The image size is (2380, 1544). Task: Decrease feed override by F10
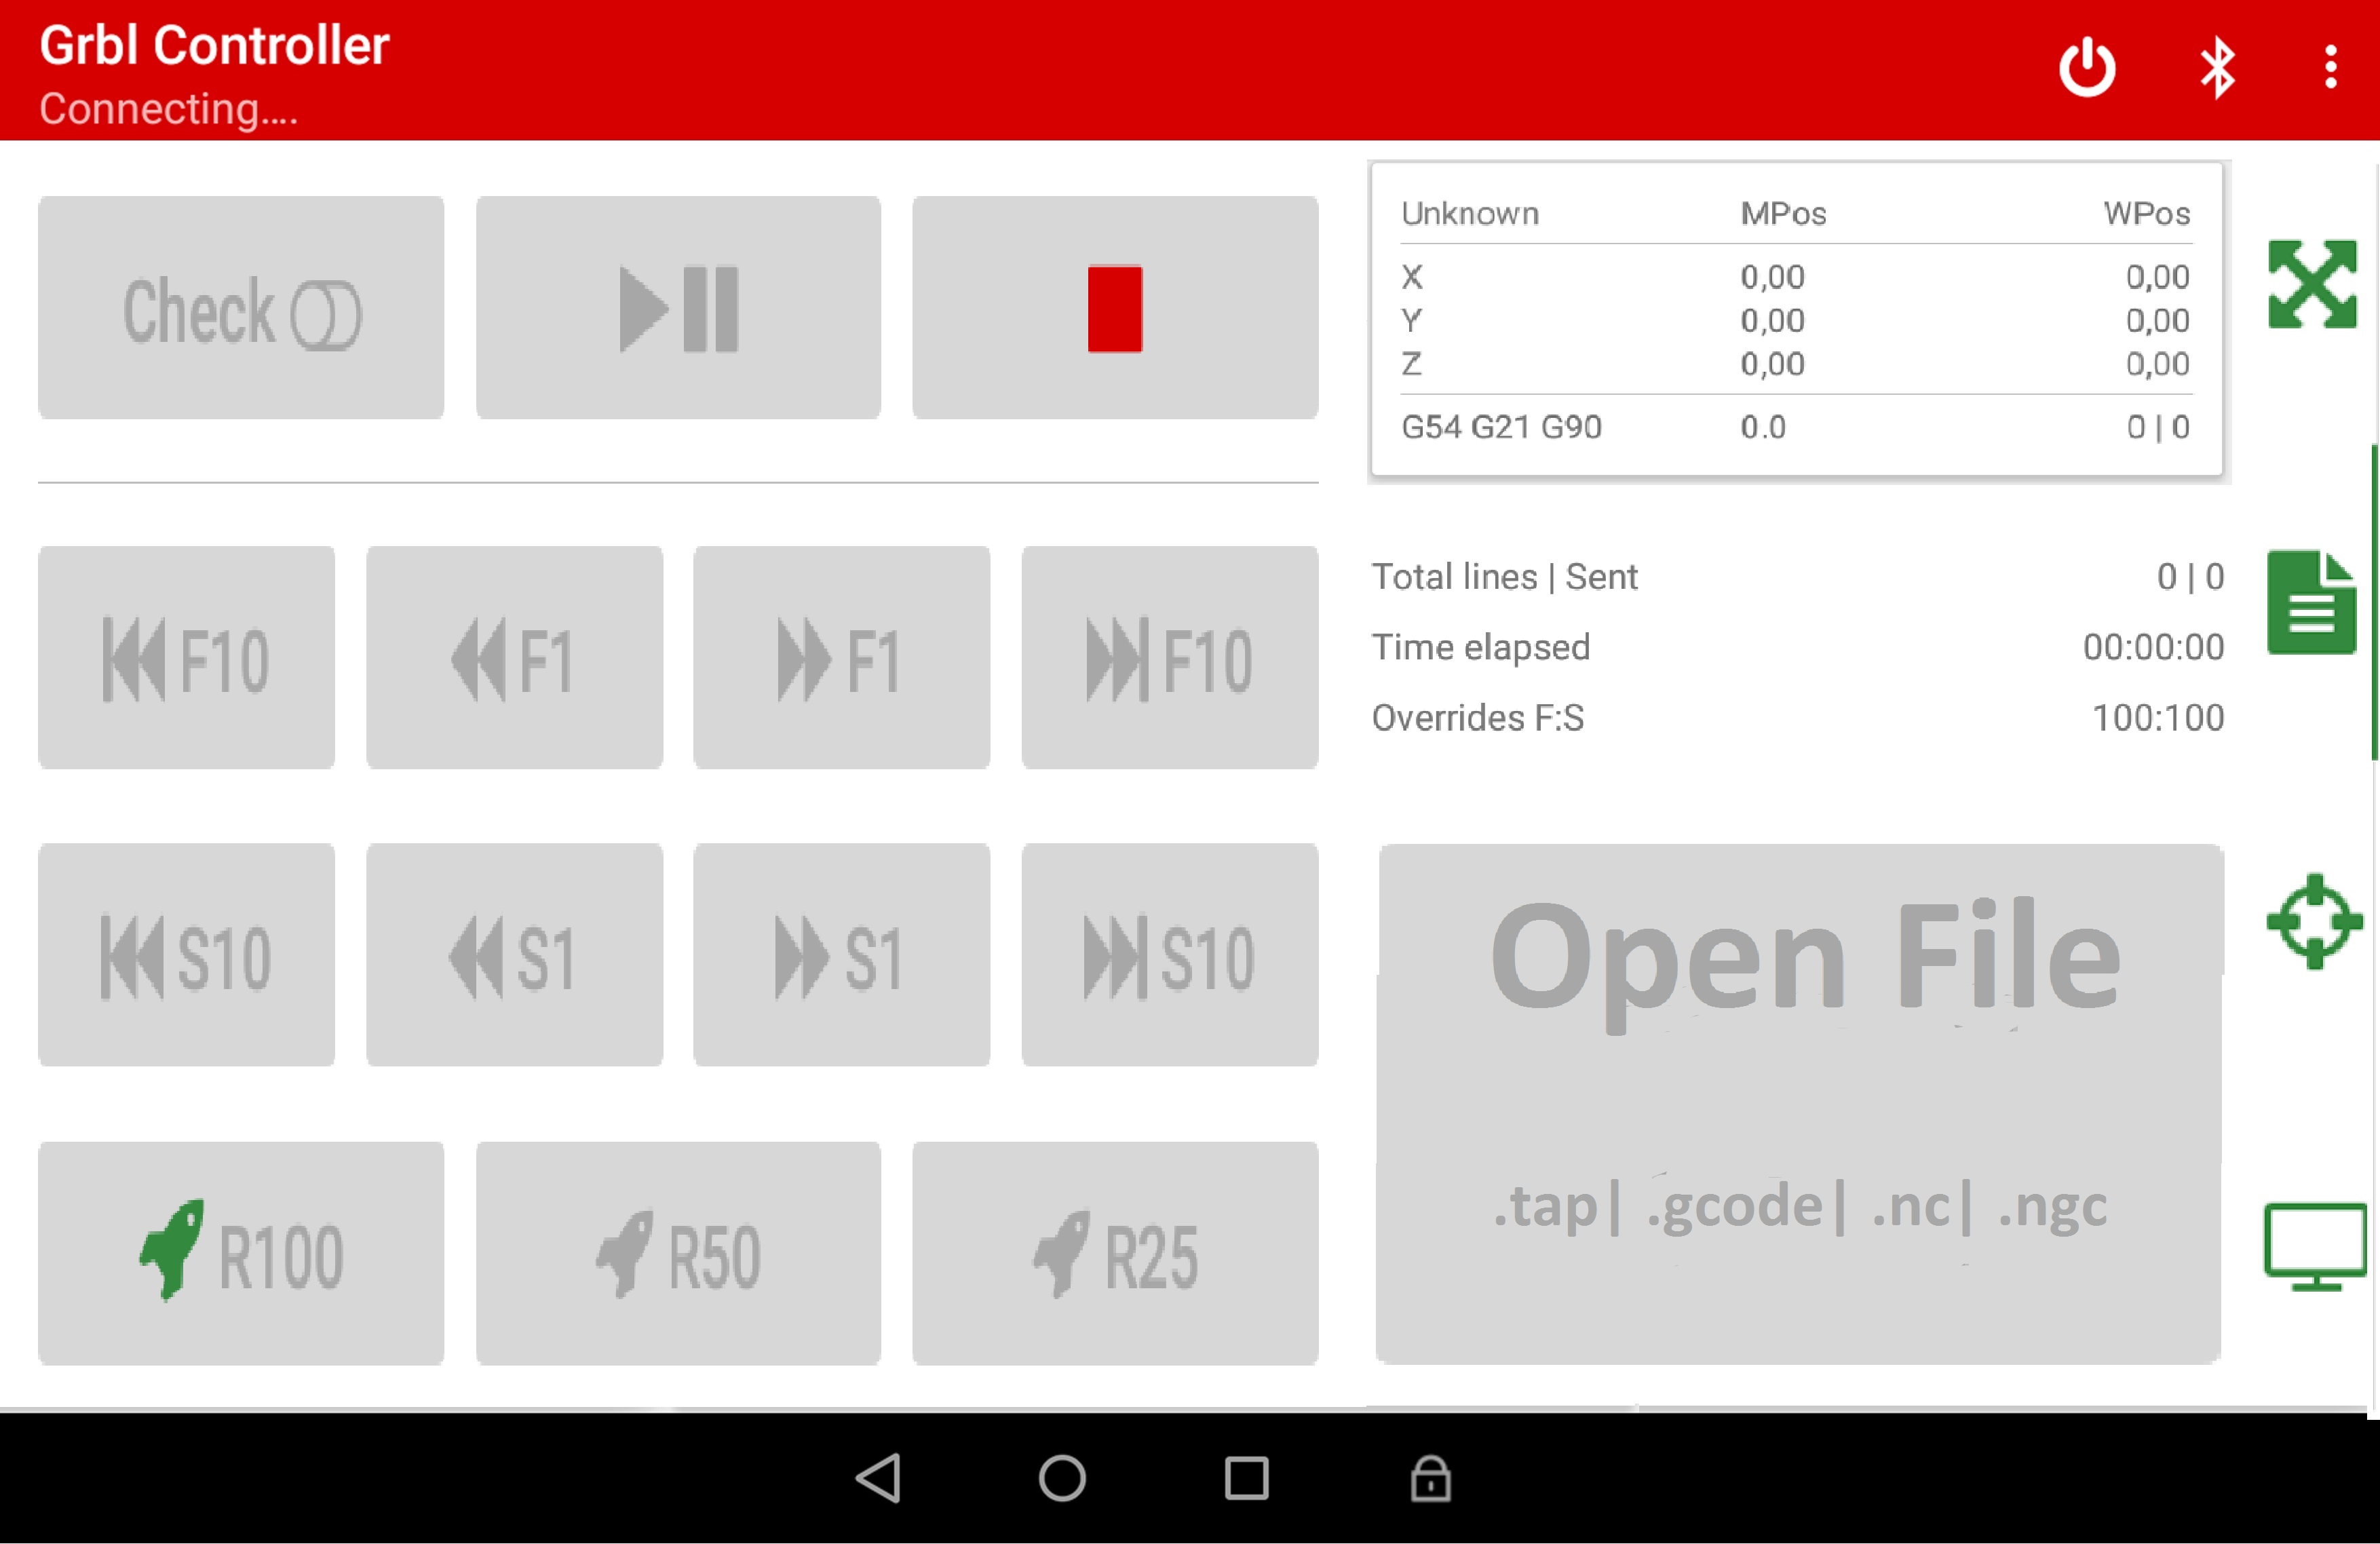point(187,658)
